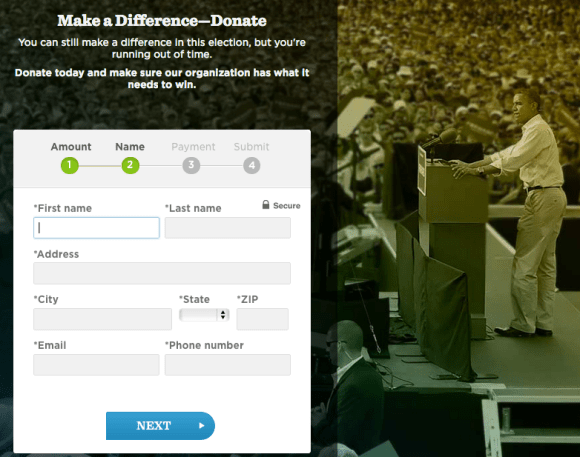
Task: Click the City text box
Action: point(102,319)
